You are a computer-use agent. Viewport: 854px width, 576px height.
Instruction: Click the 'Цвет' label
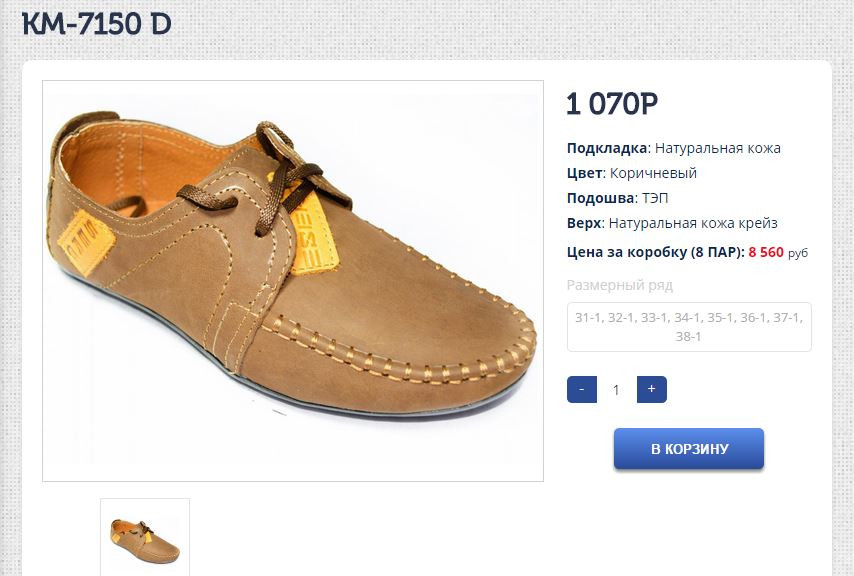tap(584, 173)
